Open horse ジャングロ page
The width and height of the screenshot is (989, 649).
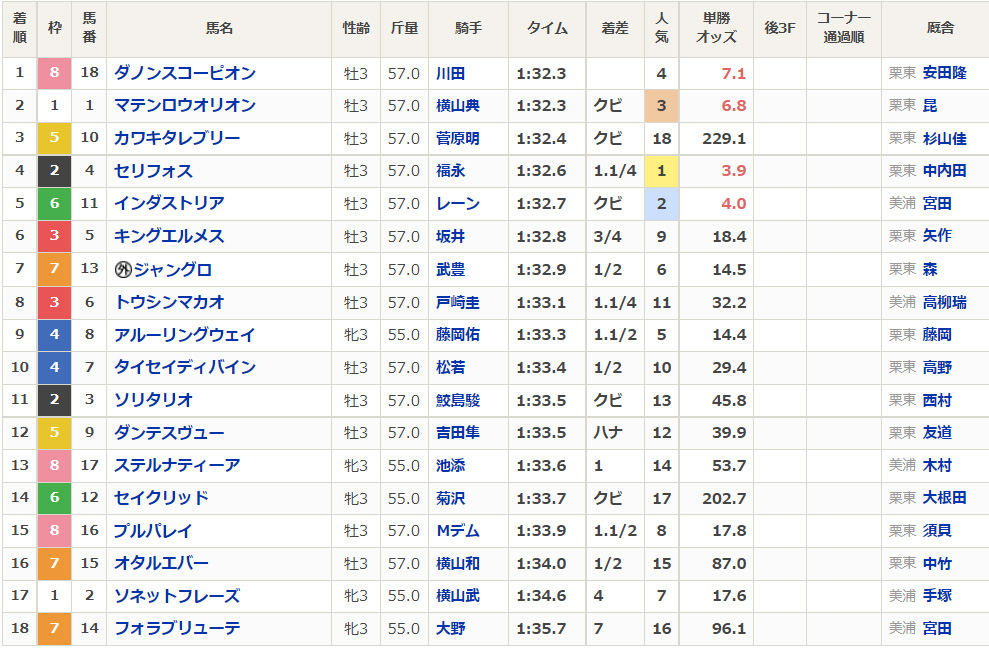(x=173, y=269)
